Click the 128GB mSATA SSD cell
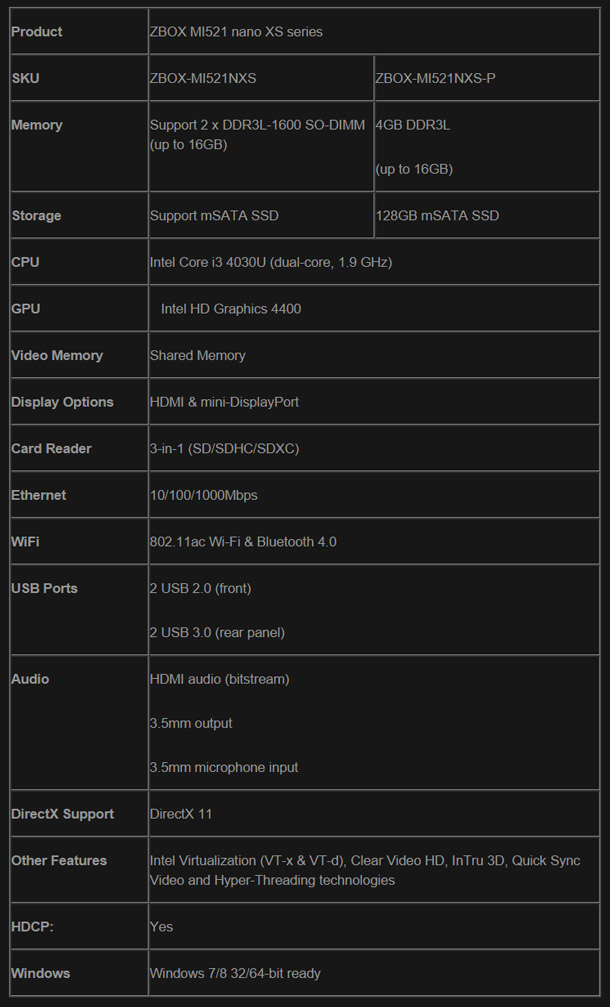610x1007 pixels. 487,215
